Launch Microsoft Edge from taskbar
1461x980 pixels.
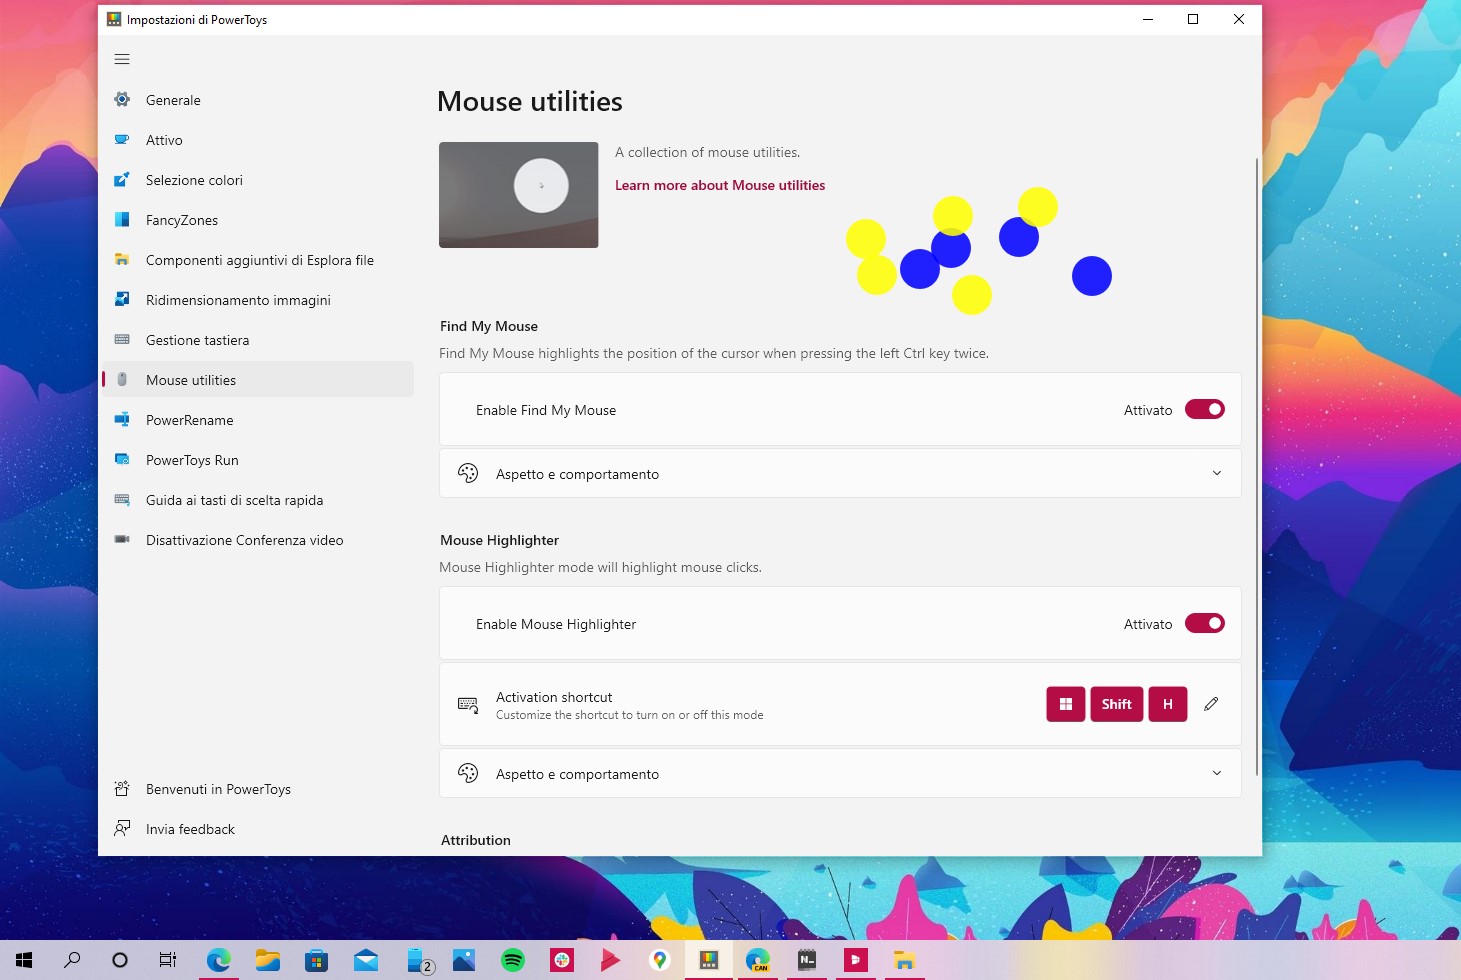(218, 960)
